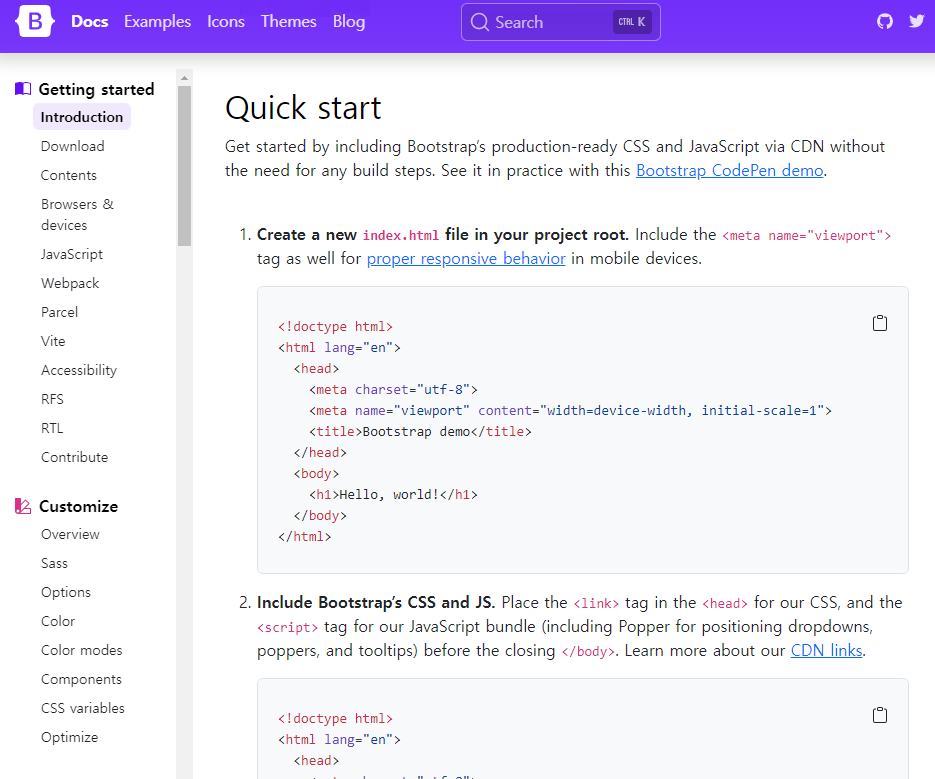Open Parcel sidebar link
This screenshot has height=779, width=935.
pos(59,312)
